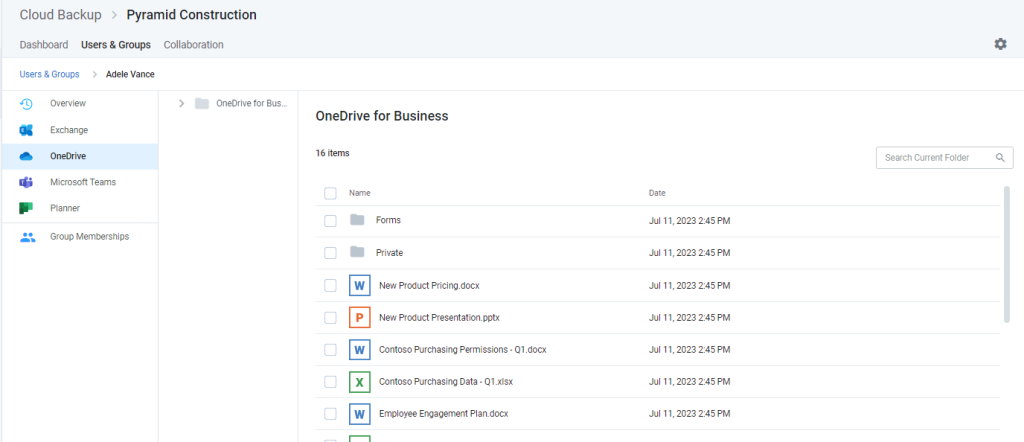
Task: Select Employee Engagement Plan.docx checkbox
Action: pos(330,413)
